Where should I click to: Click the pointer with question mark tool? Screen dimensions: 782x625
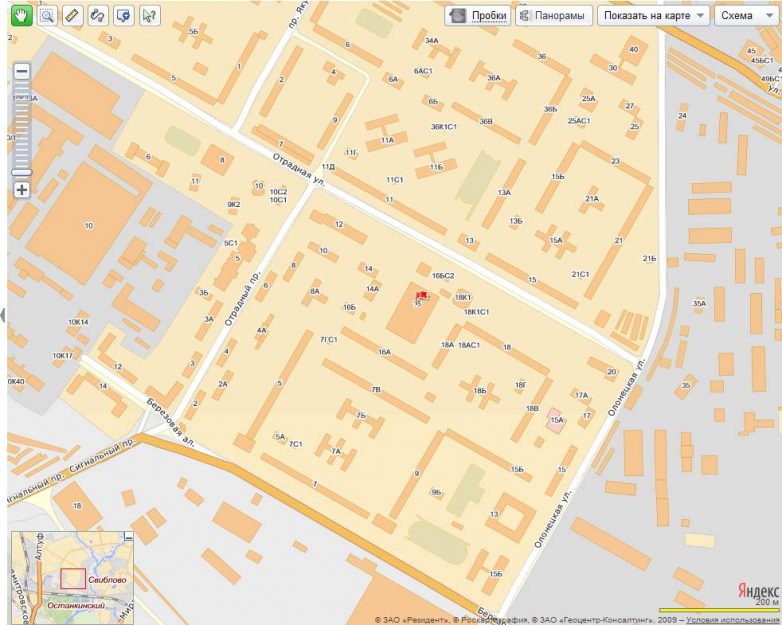point(149,15)
